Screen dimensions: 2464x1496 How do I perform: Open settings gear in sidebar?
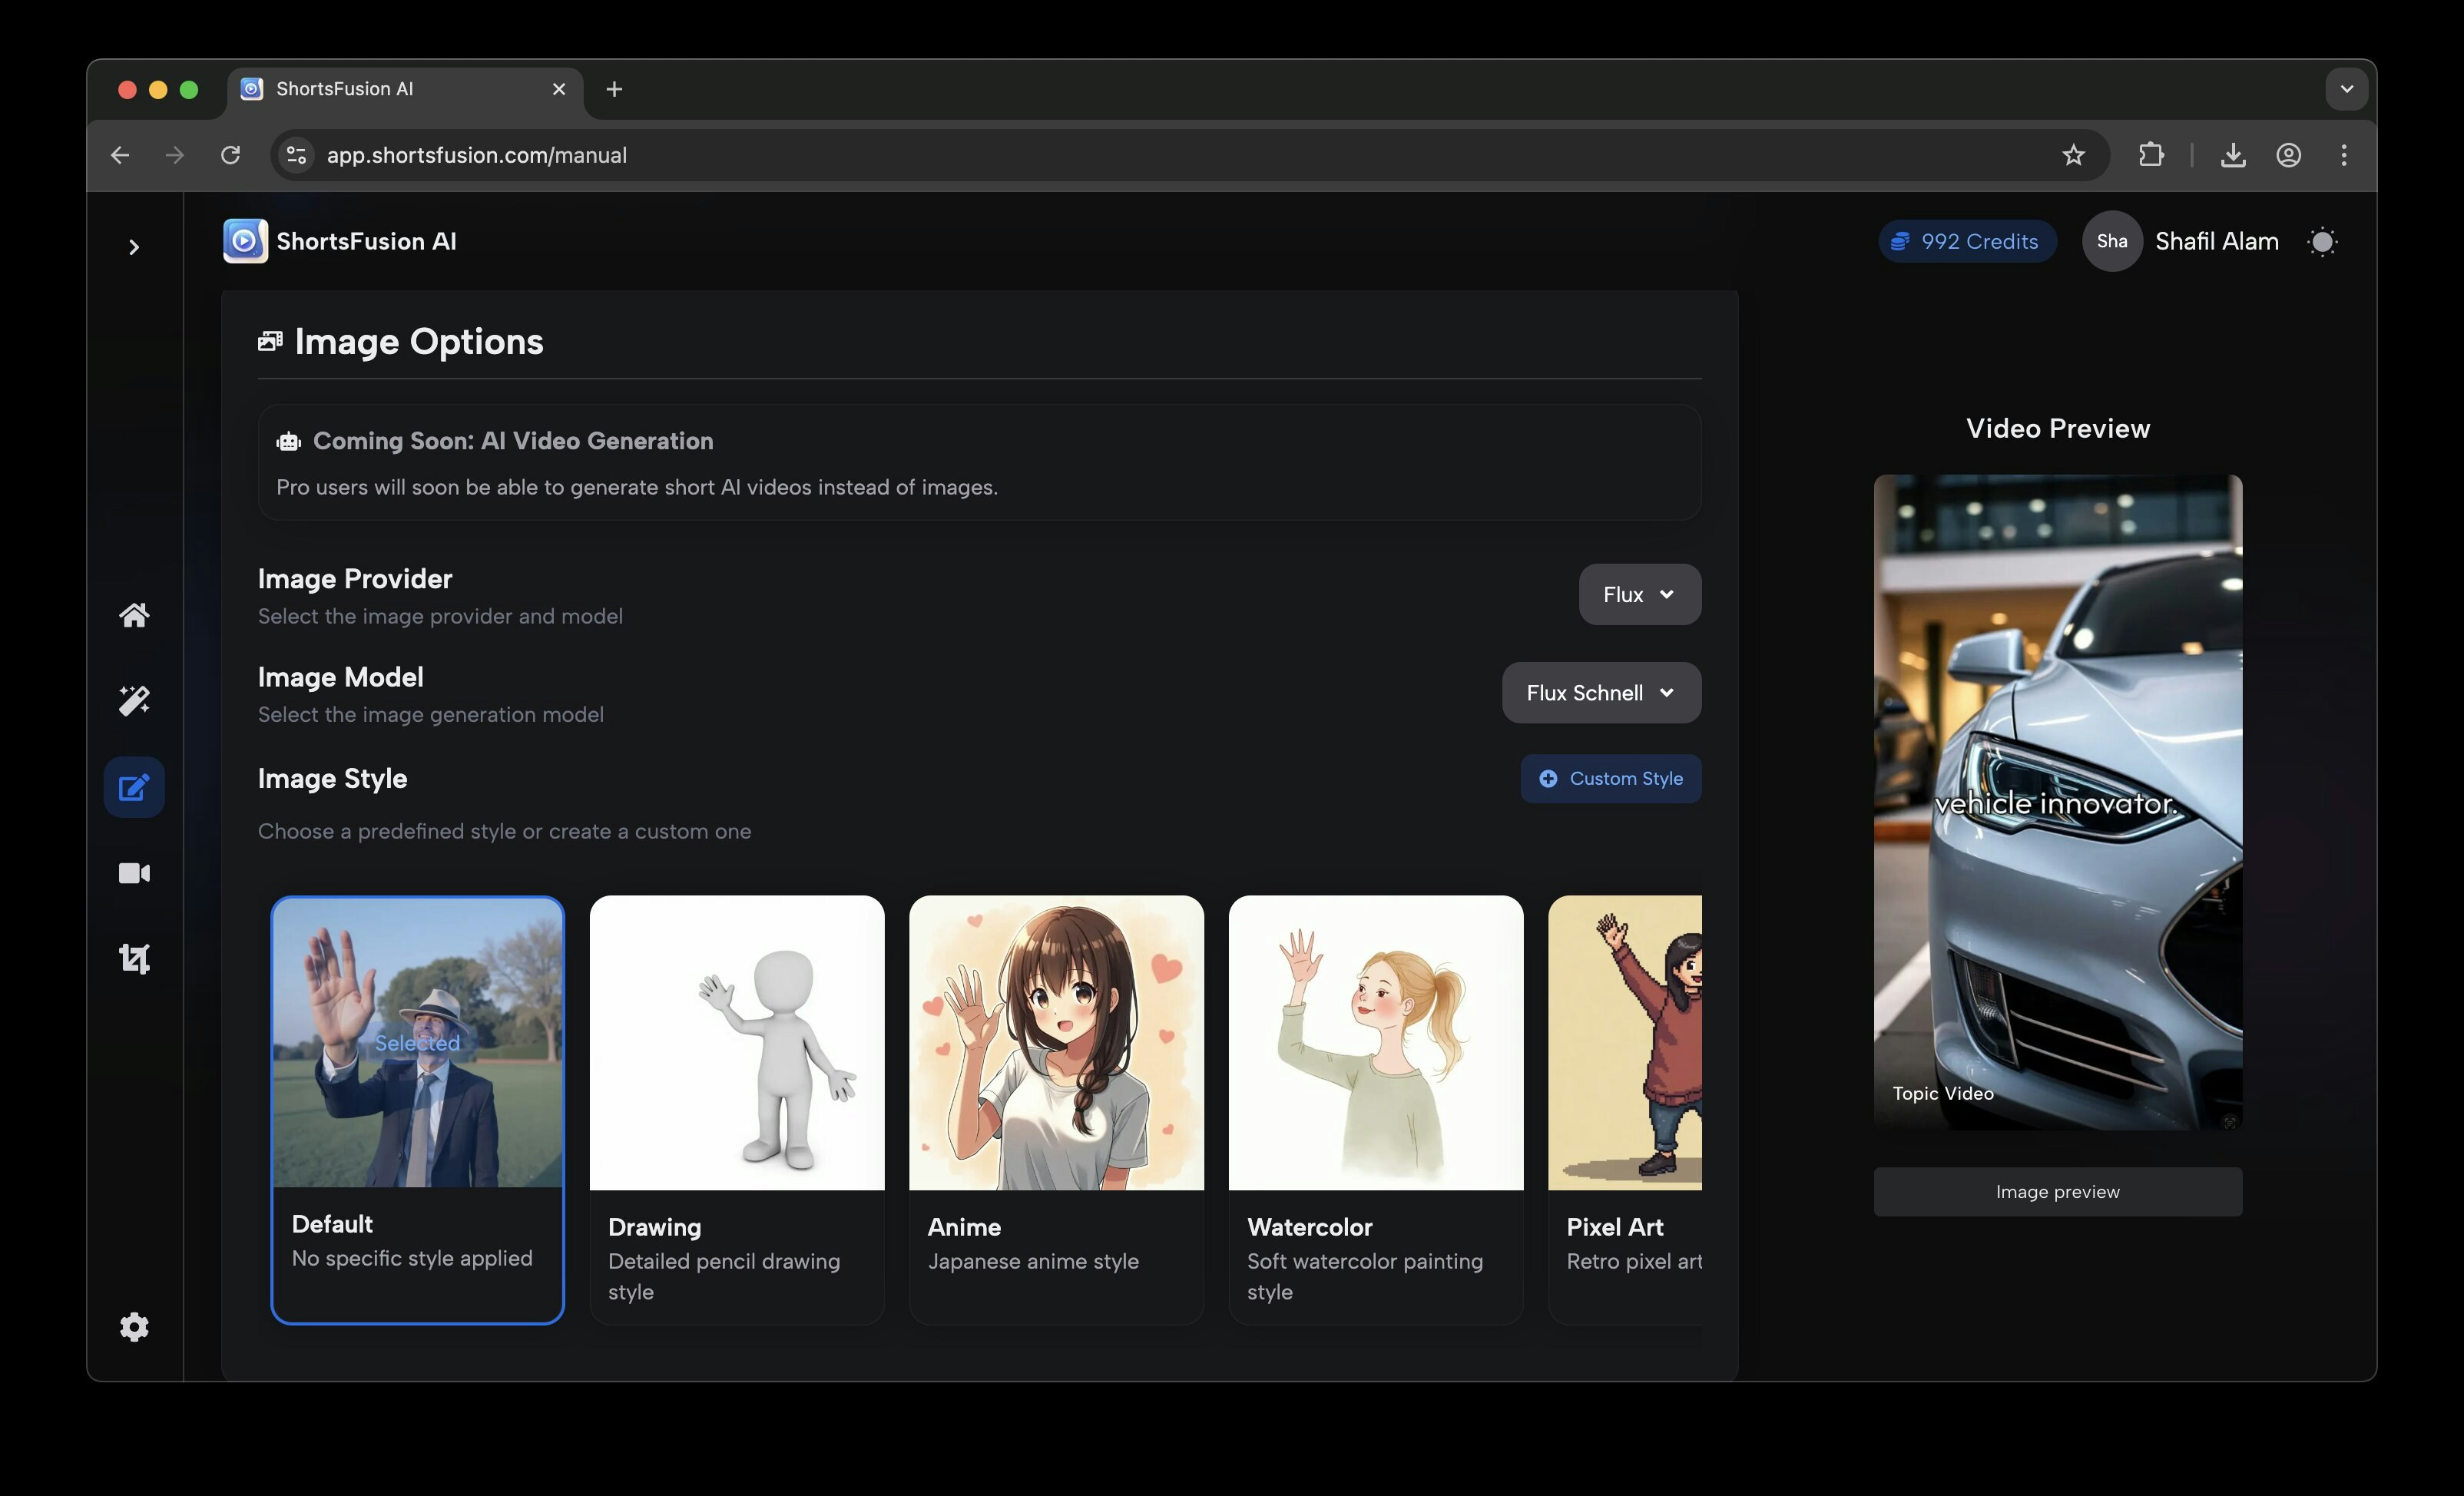tap(134, 1327)
